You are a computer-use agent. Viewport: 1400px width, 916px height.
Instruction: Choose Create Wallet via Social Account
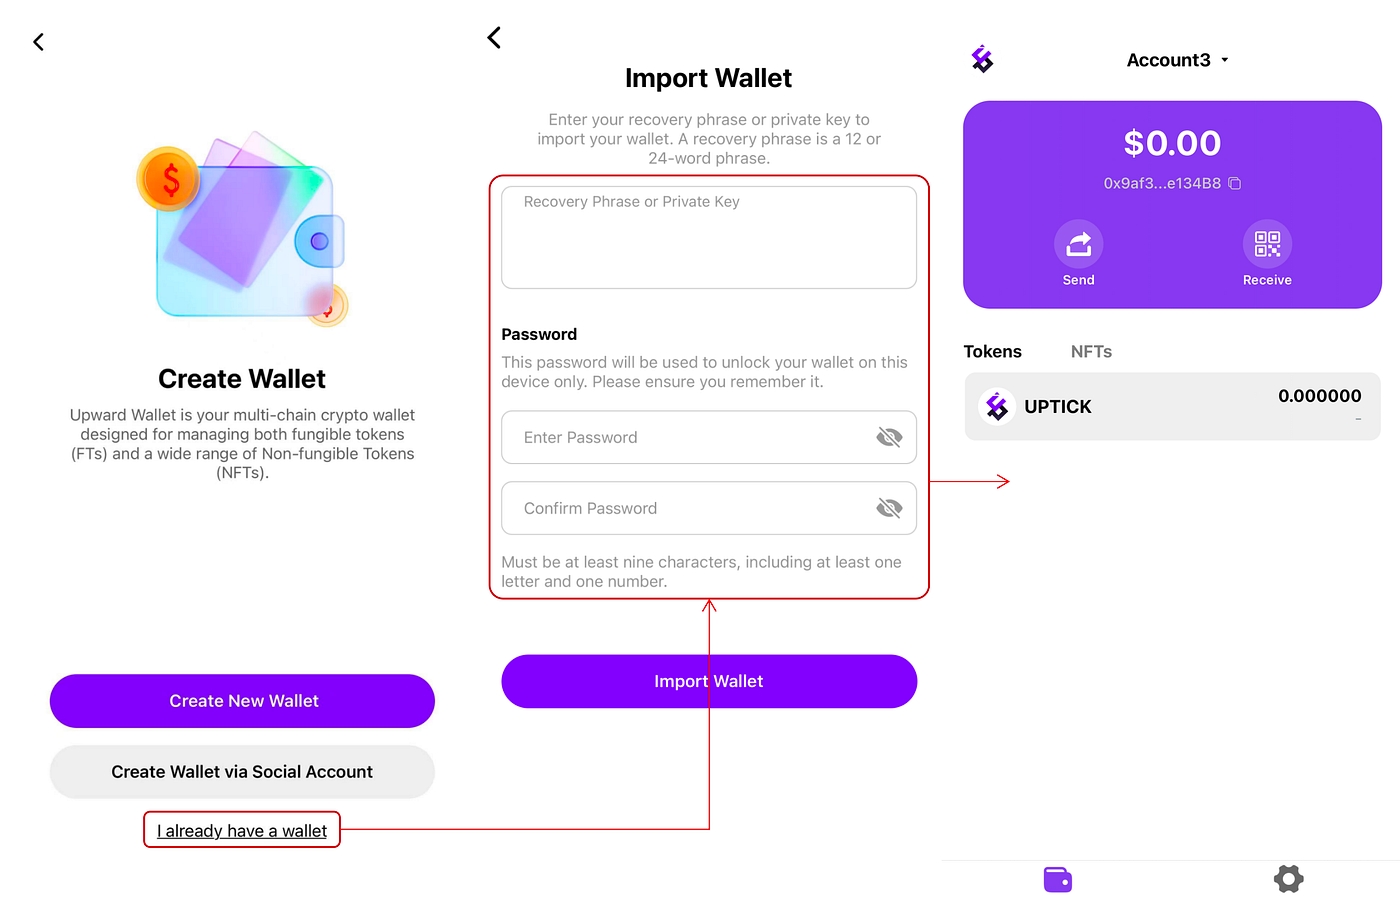[x=242, y=772]
